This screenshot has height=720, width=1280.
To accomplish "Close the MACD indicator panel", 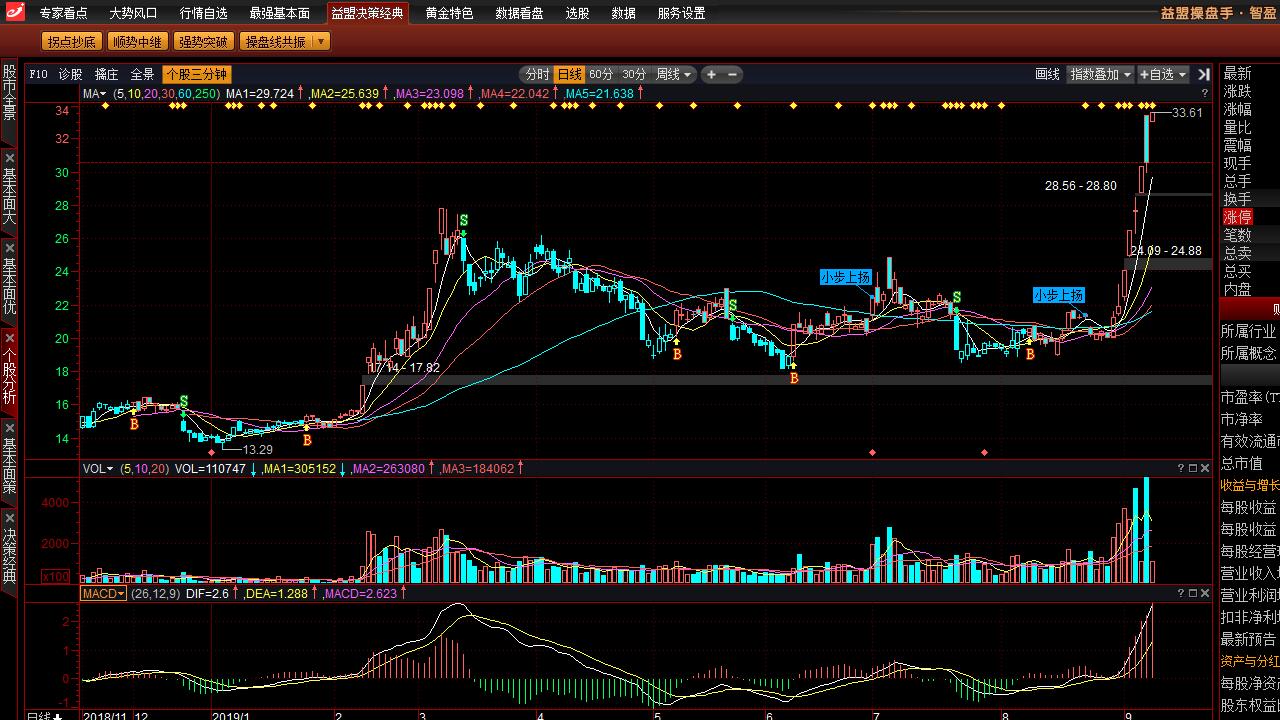I will pos(1204,593).
